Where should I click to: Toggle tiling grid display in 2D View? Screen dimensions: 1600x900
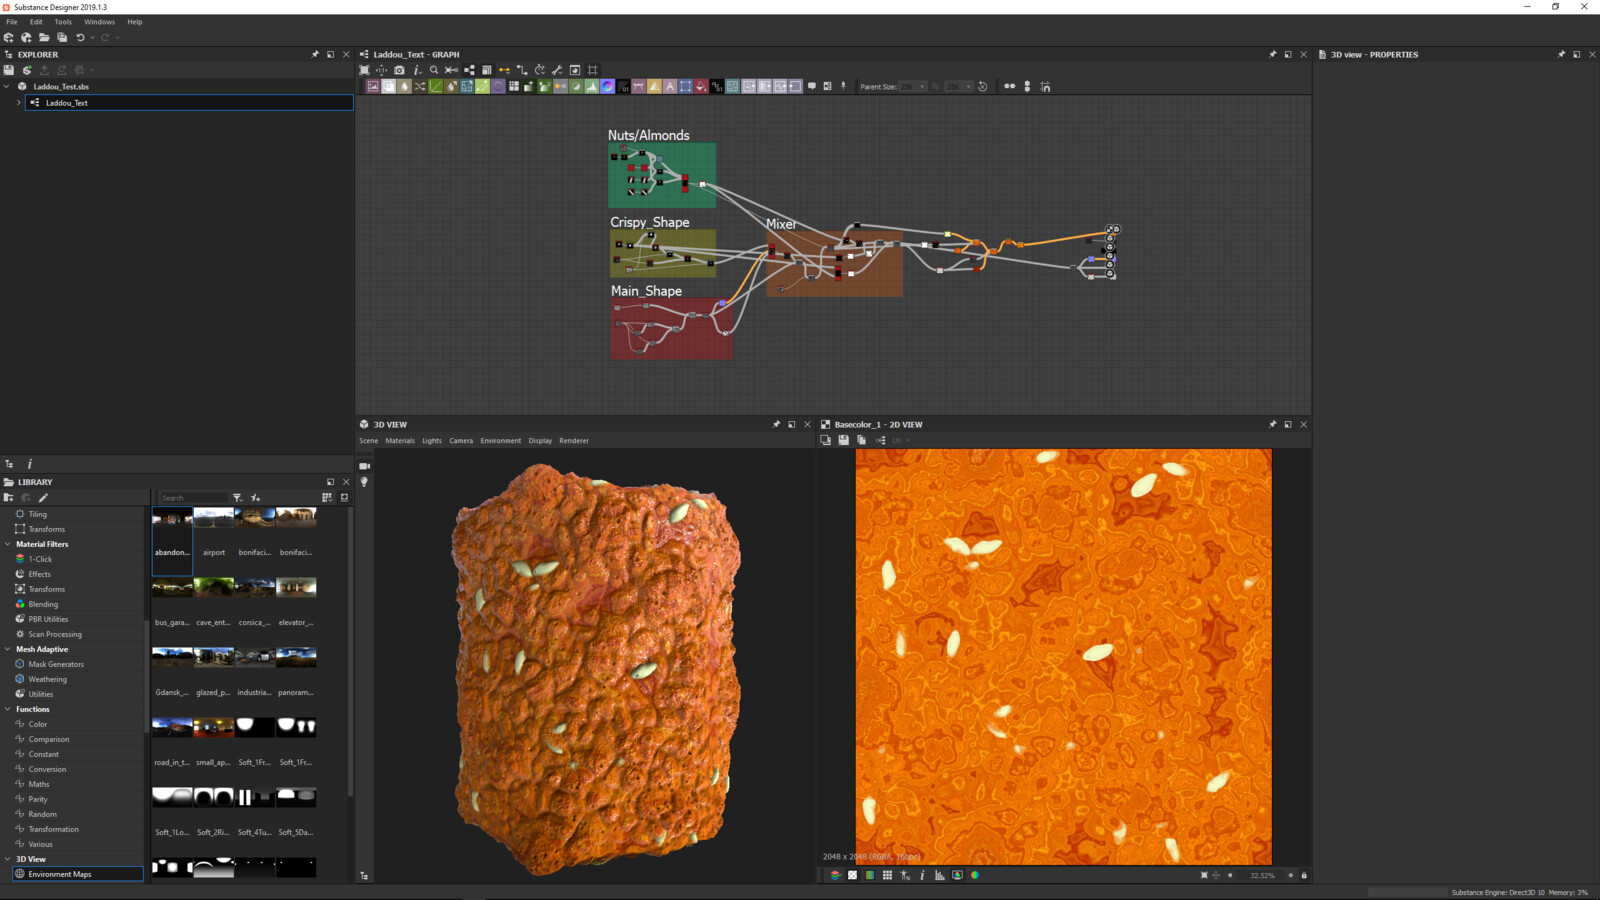pos(887,875)
